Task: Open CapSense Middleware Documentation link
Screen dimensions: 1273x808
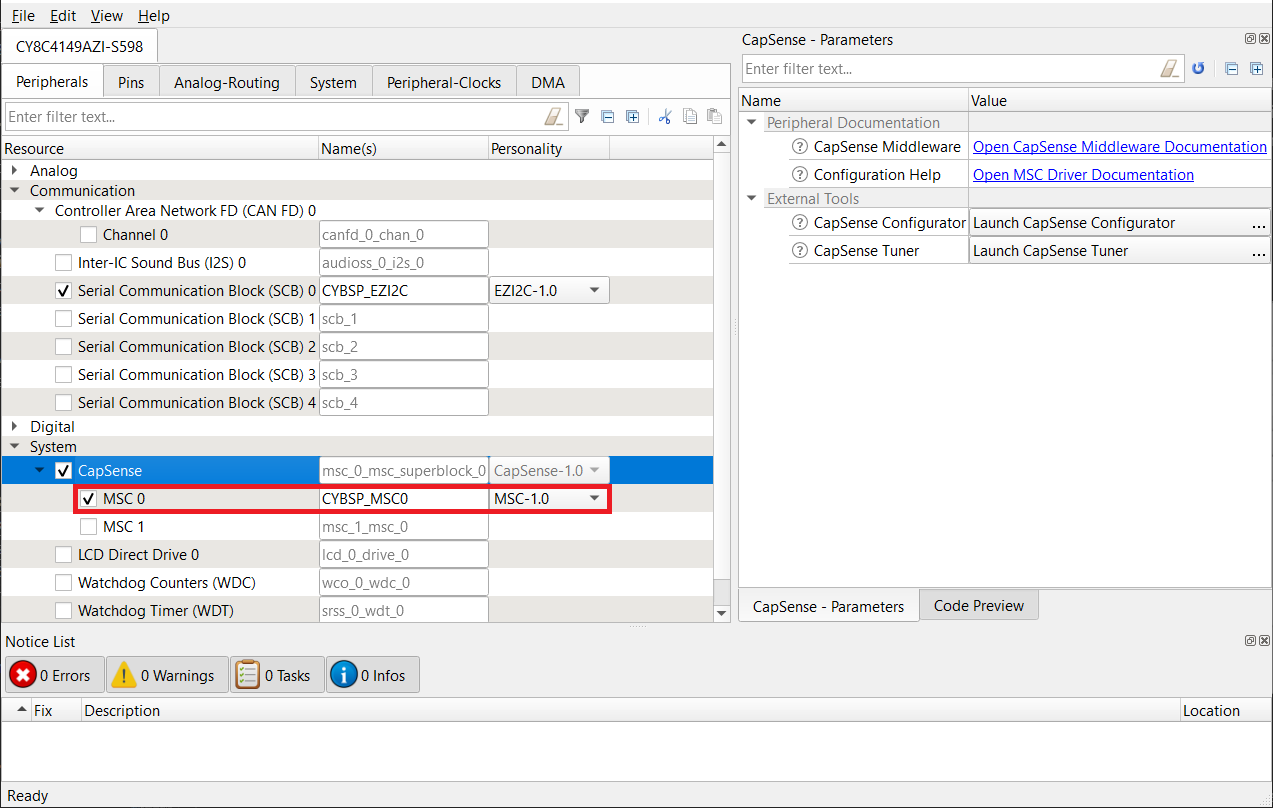Action: 1120,147
